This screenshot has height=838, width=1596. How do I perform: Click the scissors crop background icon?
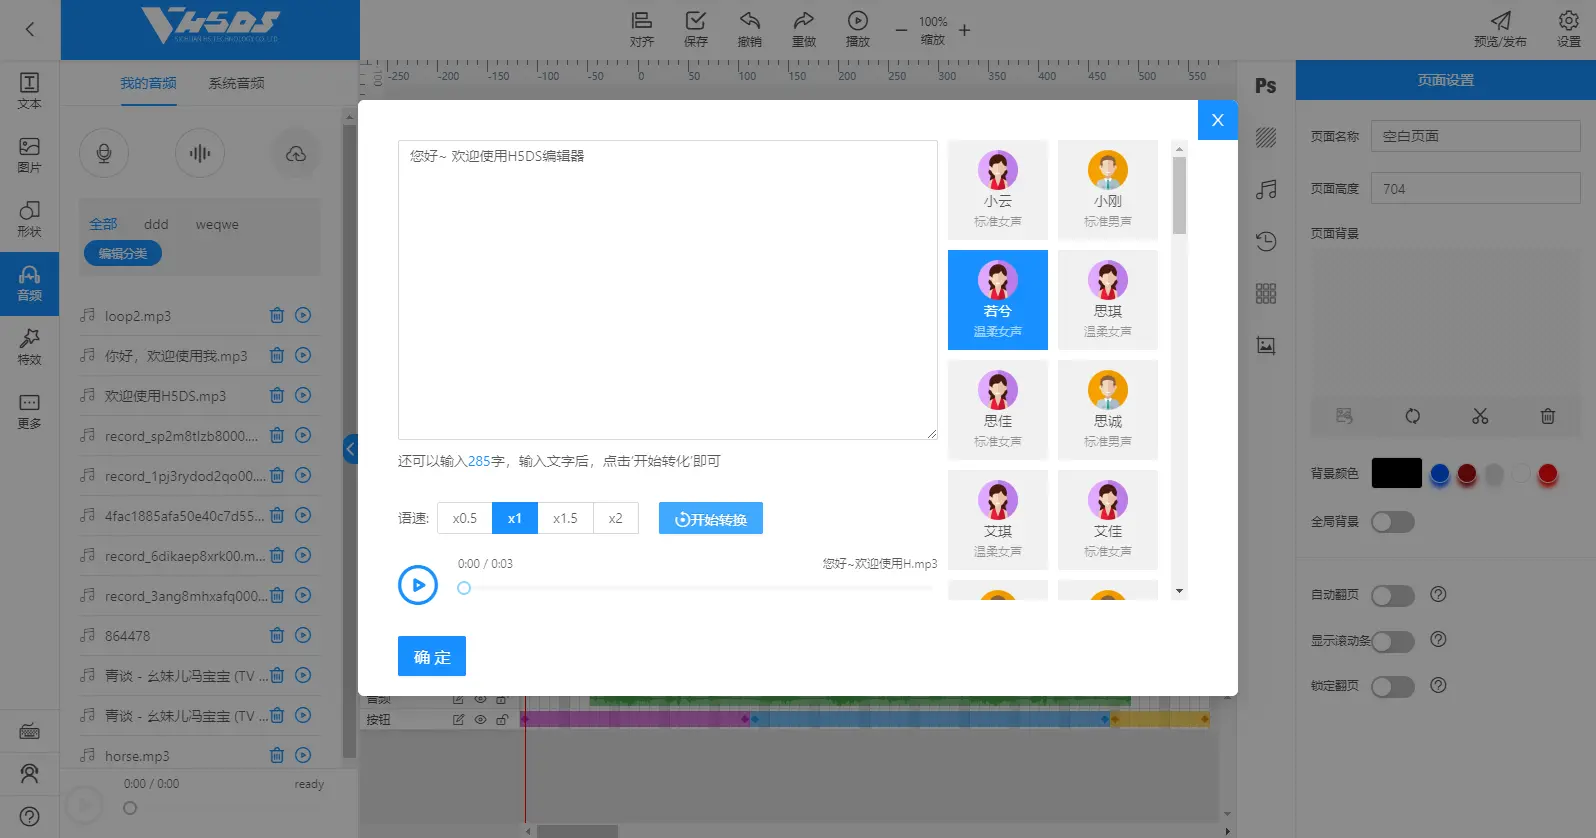coord(1480,416)
